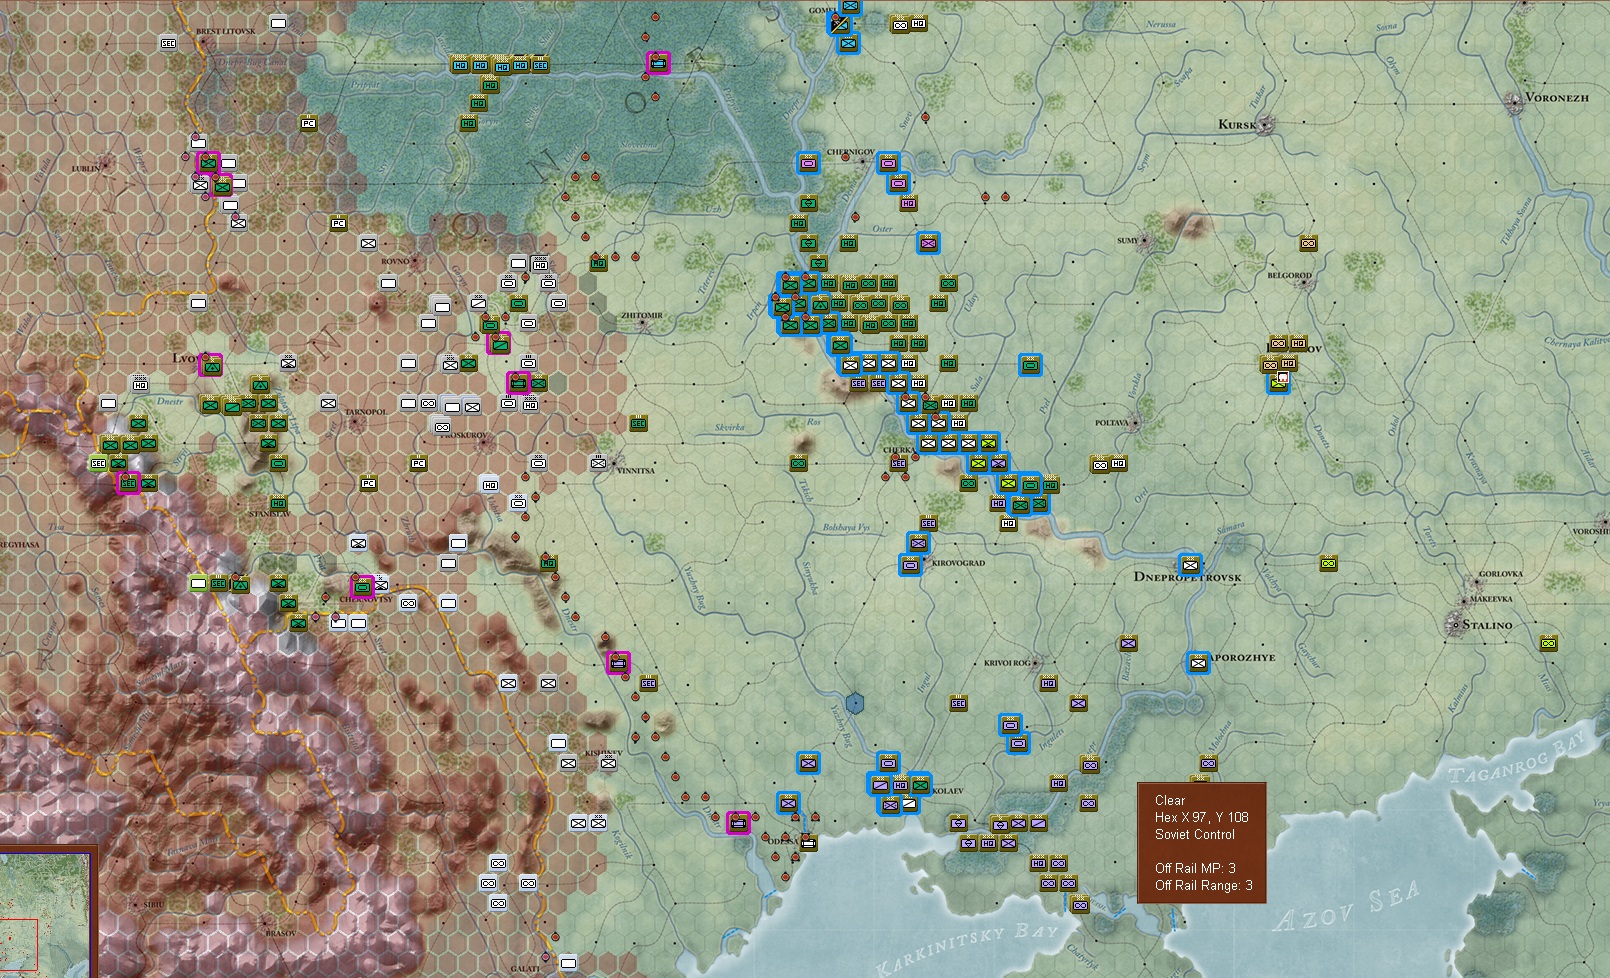Click the Kirovograd city label

click(958, 563)
